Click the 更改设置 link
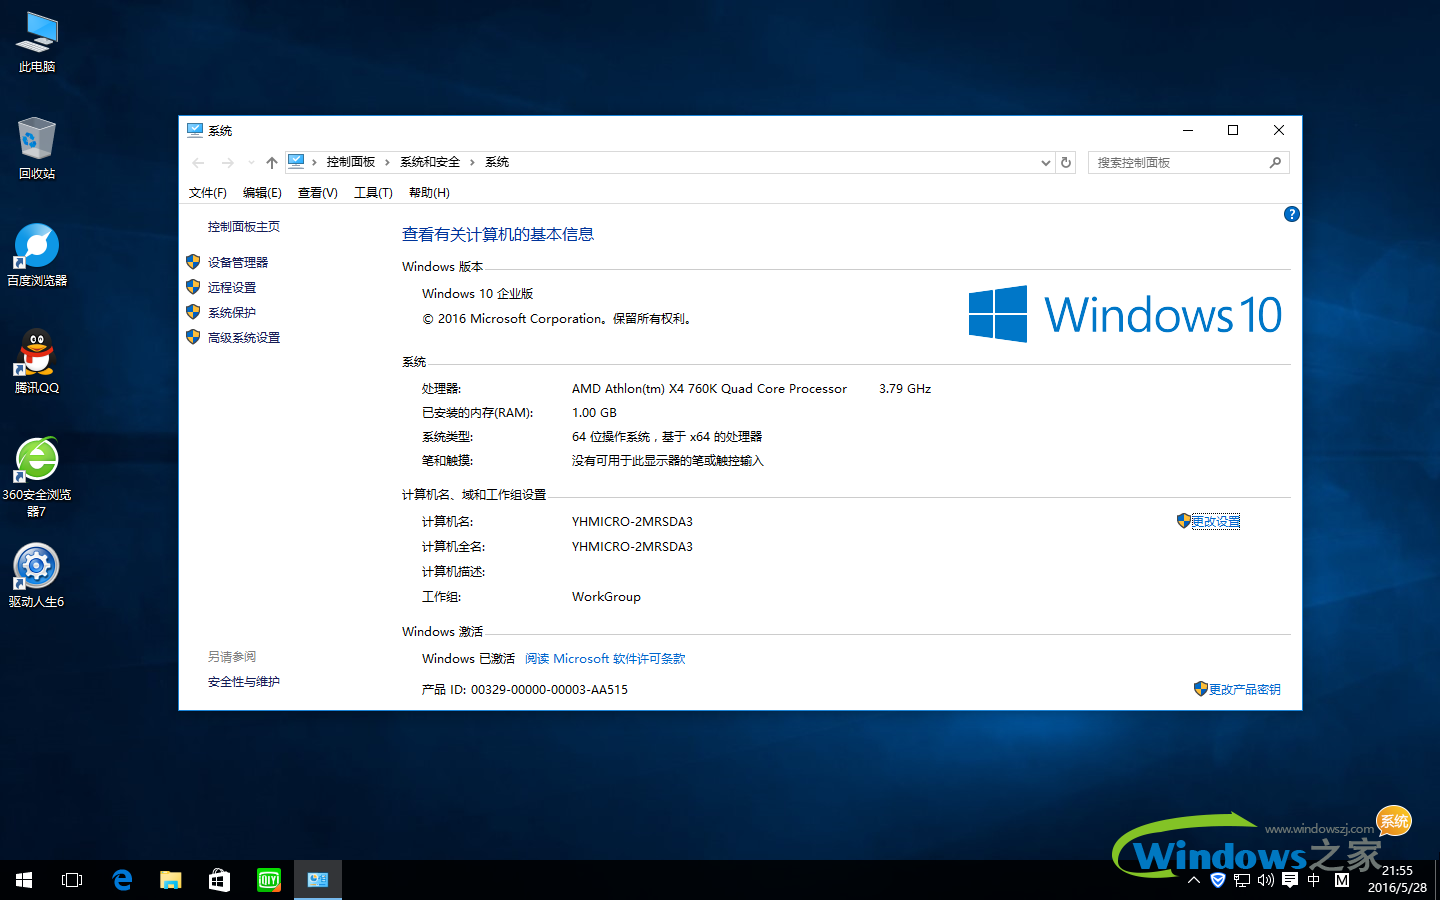This screenshot has width=1440, height=900. pos(1216,520)
